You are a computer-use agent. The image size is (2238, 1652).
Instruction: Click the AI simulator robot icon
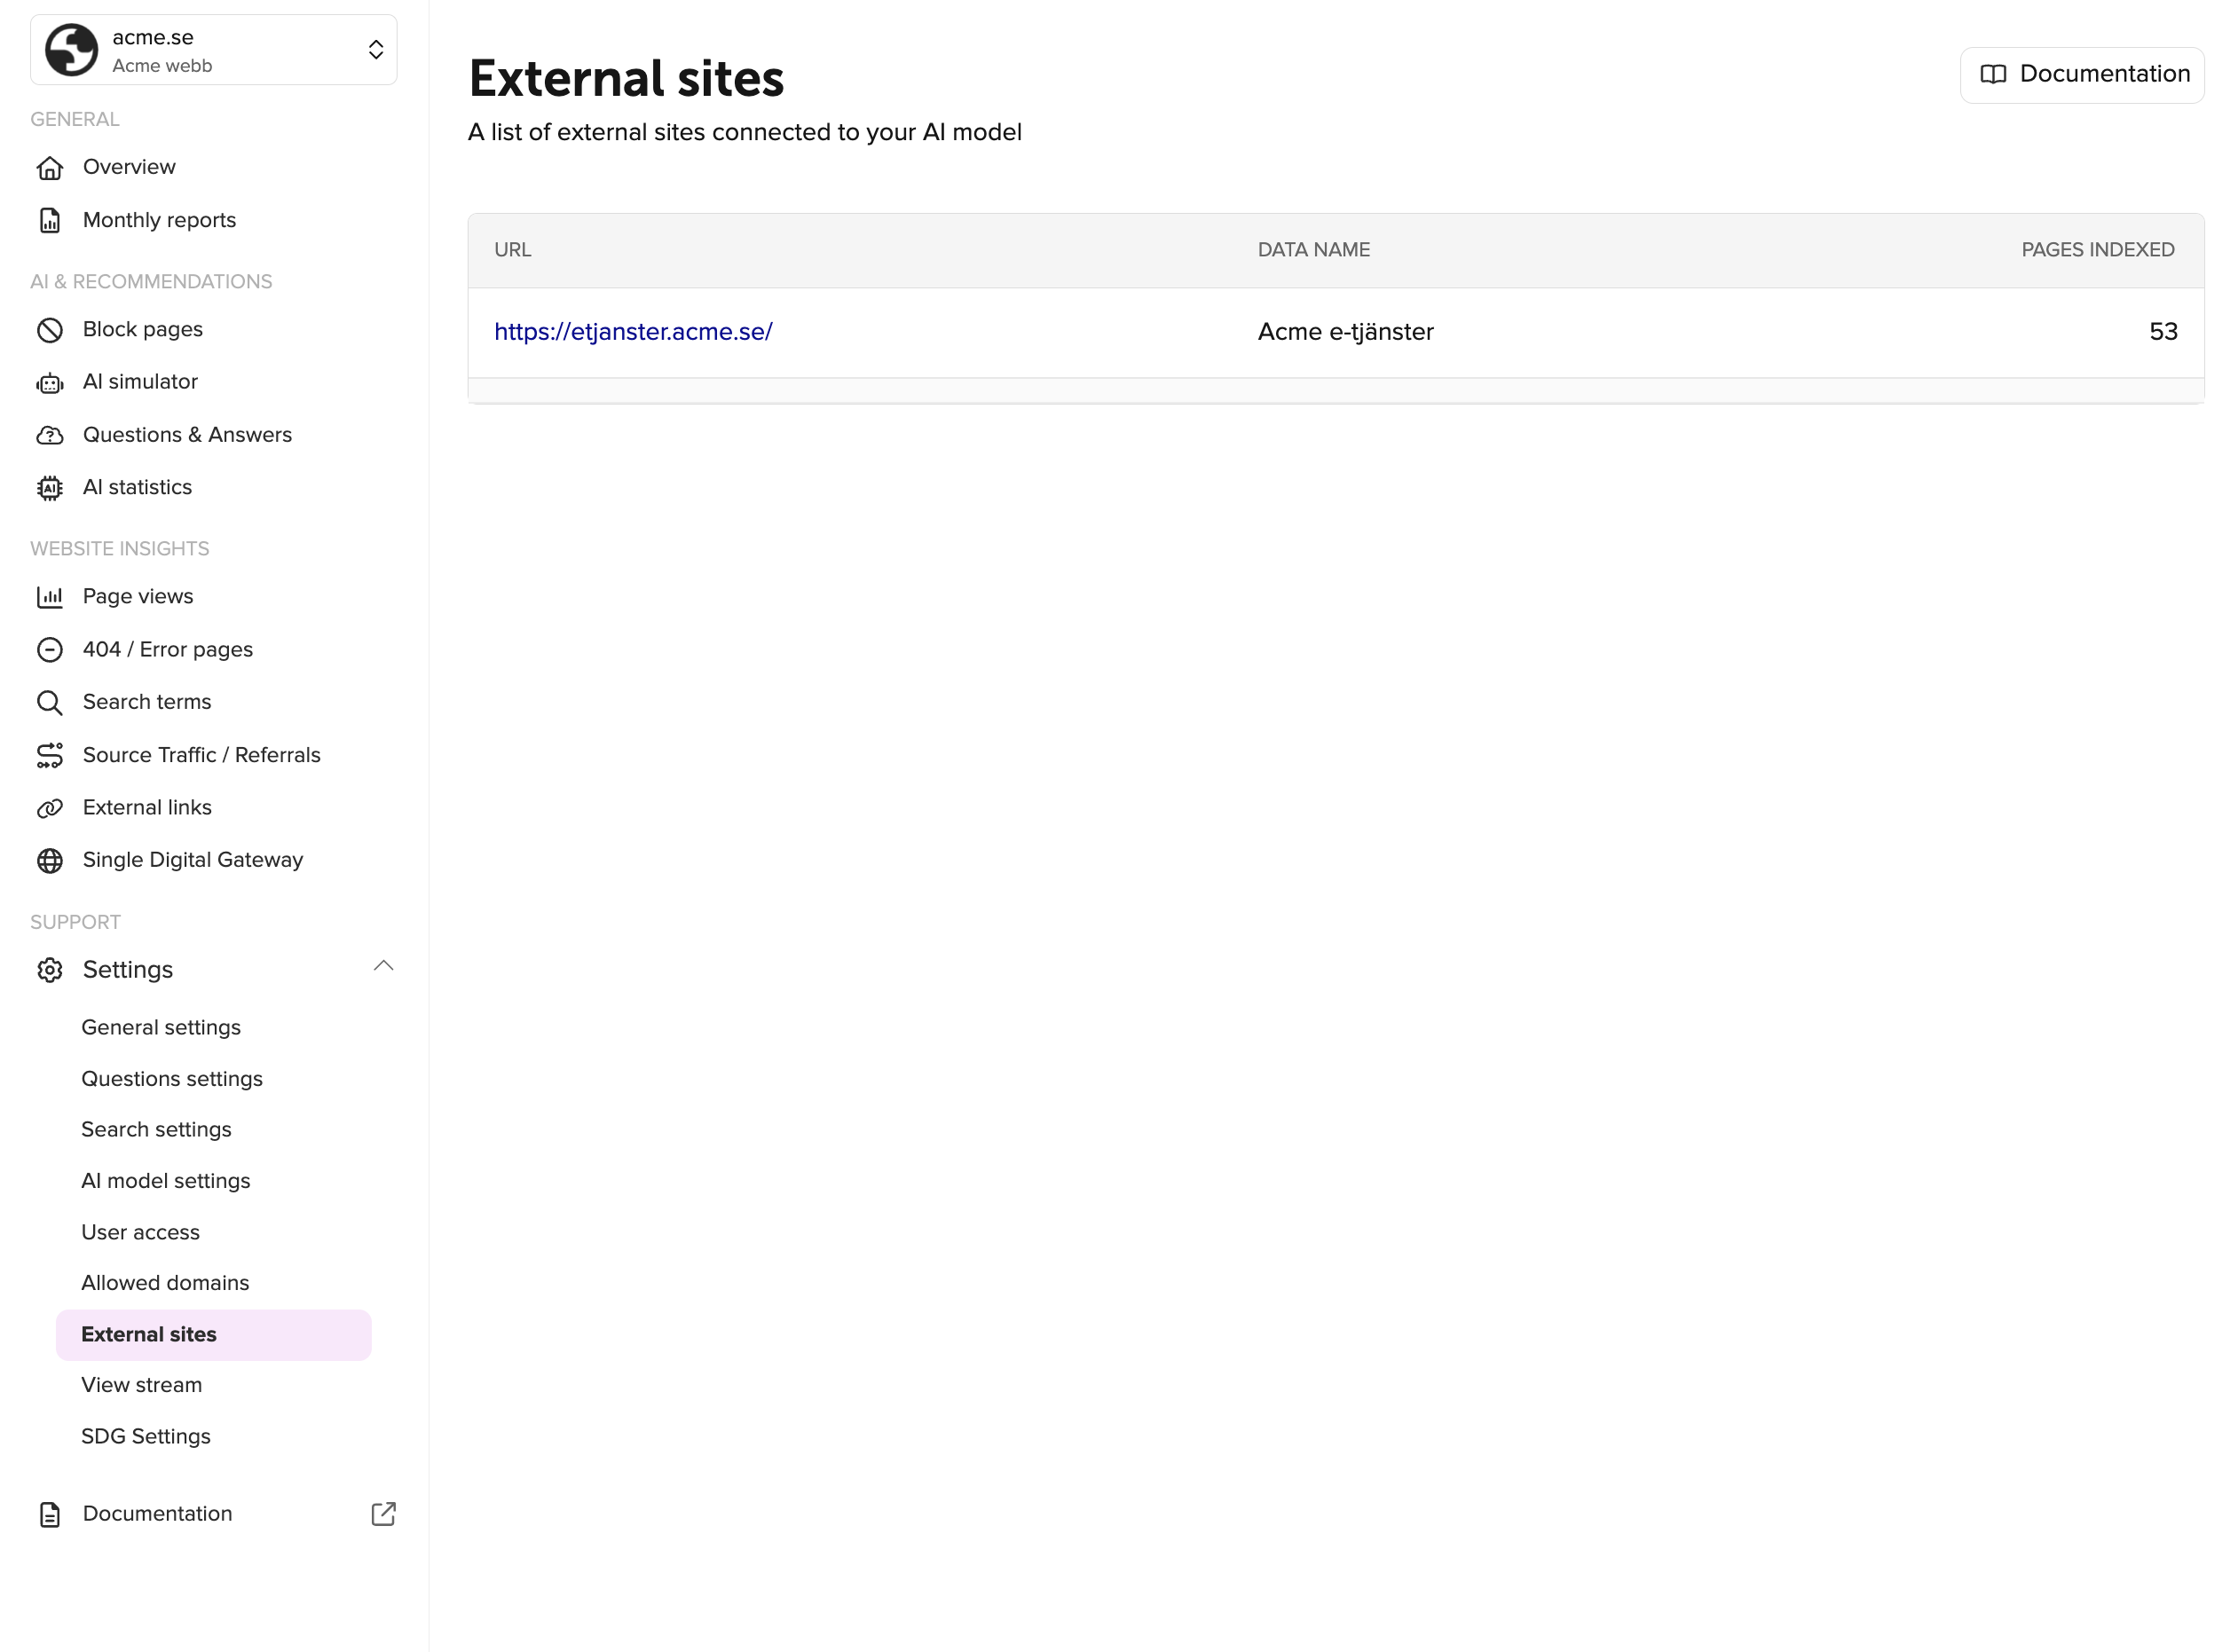click(49, 383)
